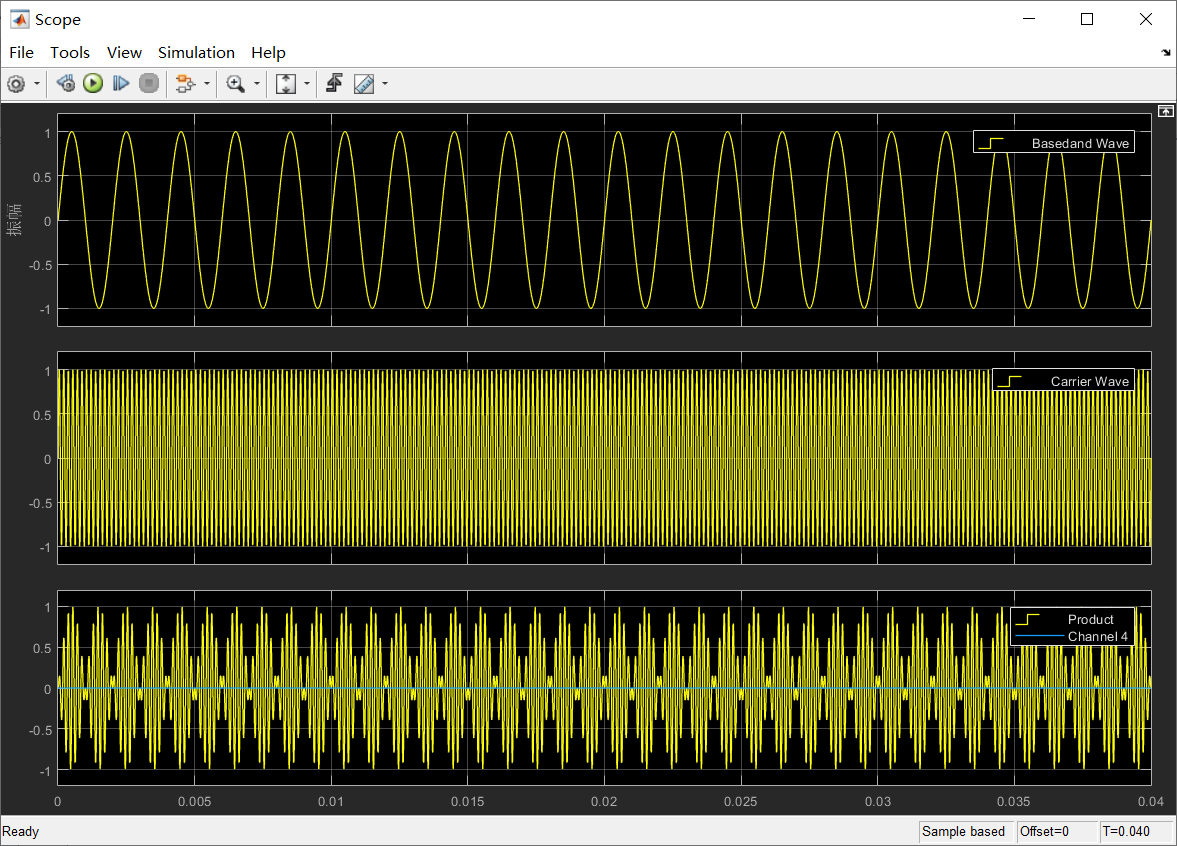The image size is (1177, 846).
Task: Click the Channel 4 legend entry
Action: (1071, 637)
